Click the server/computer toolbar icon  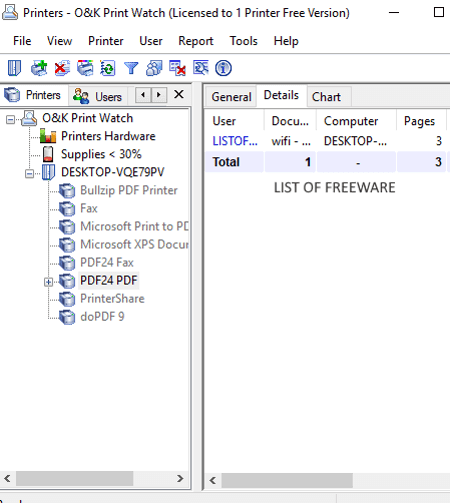pos(14,68)
